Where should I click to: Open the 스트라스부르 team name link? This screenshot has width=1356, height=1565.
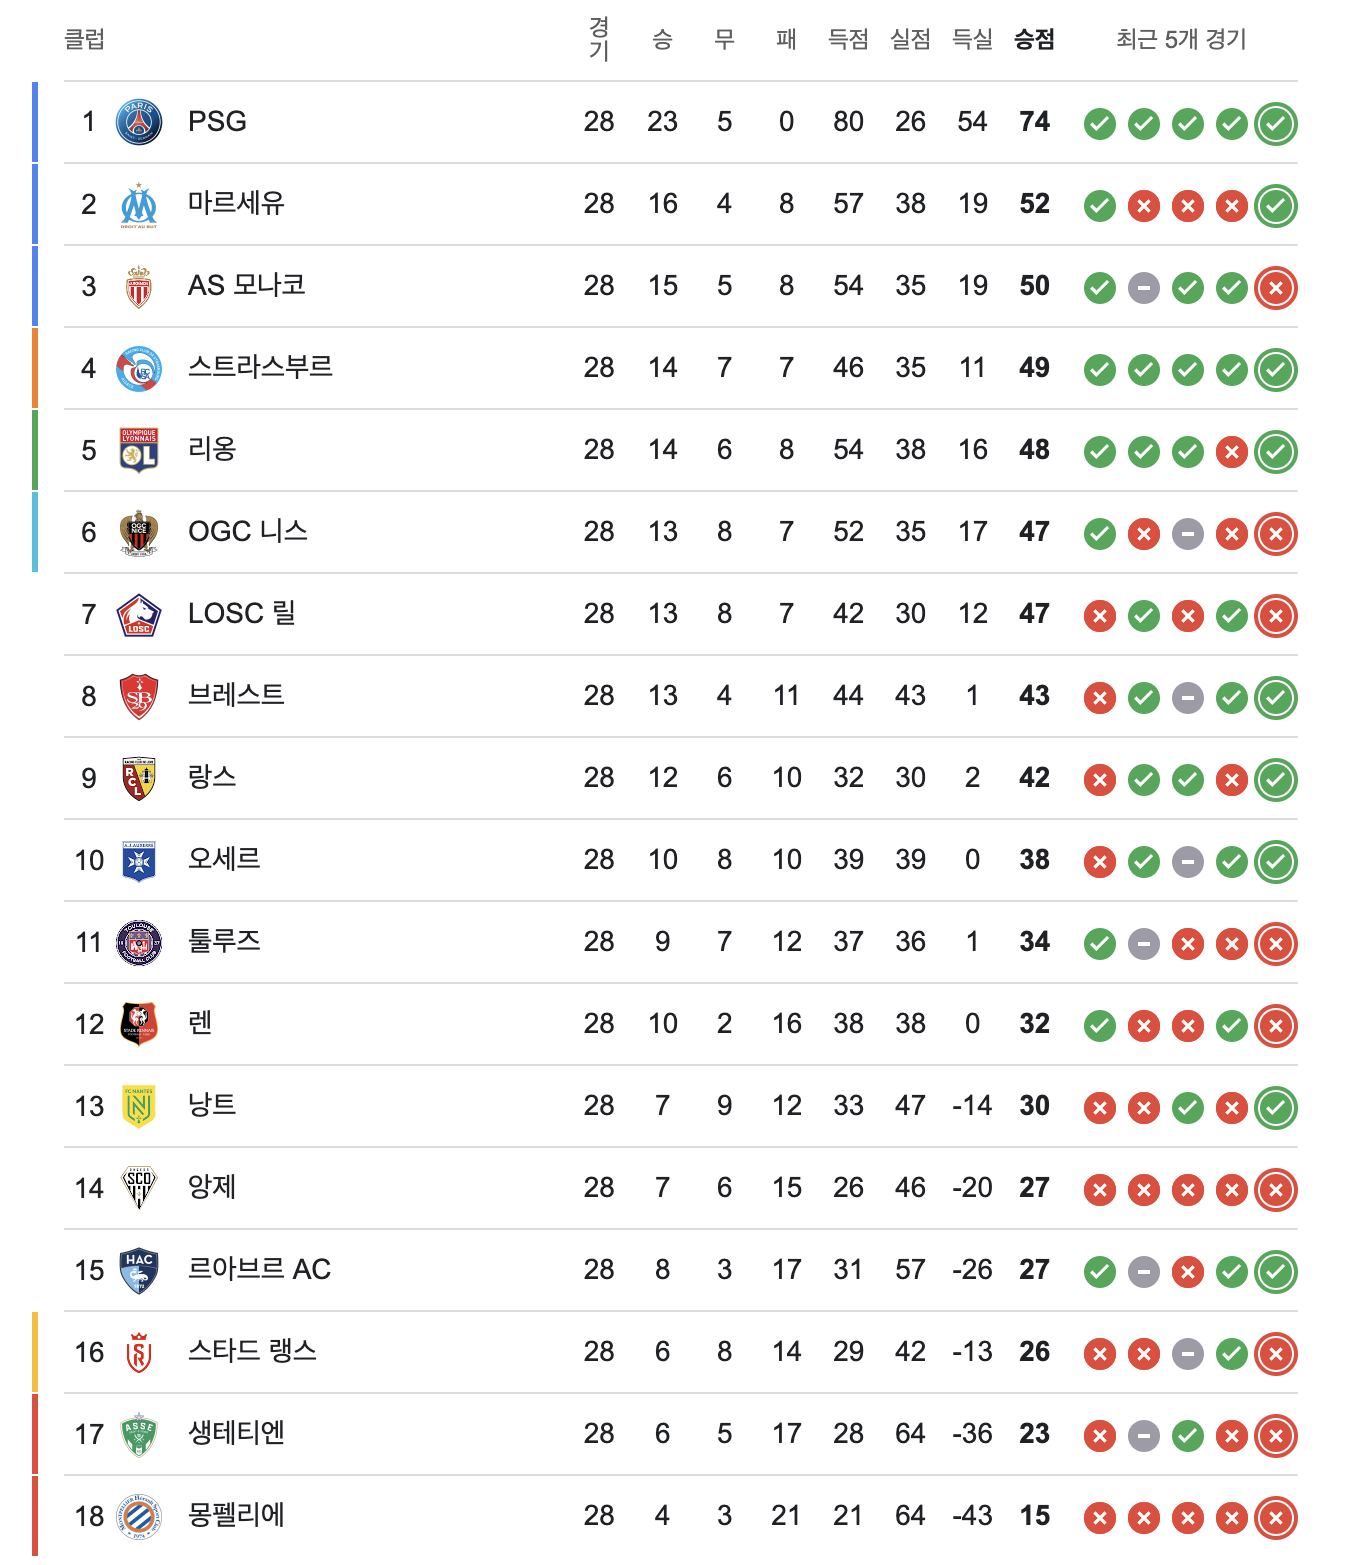click(260, 367)
